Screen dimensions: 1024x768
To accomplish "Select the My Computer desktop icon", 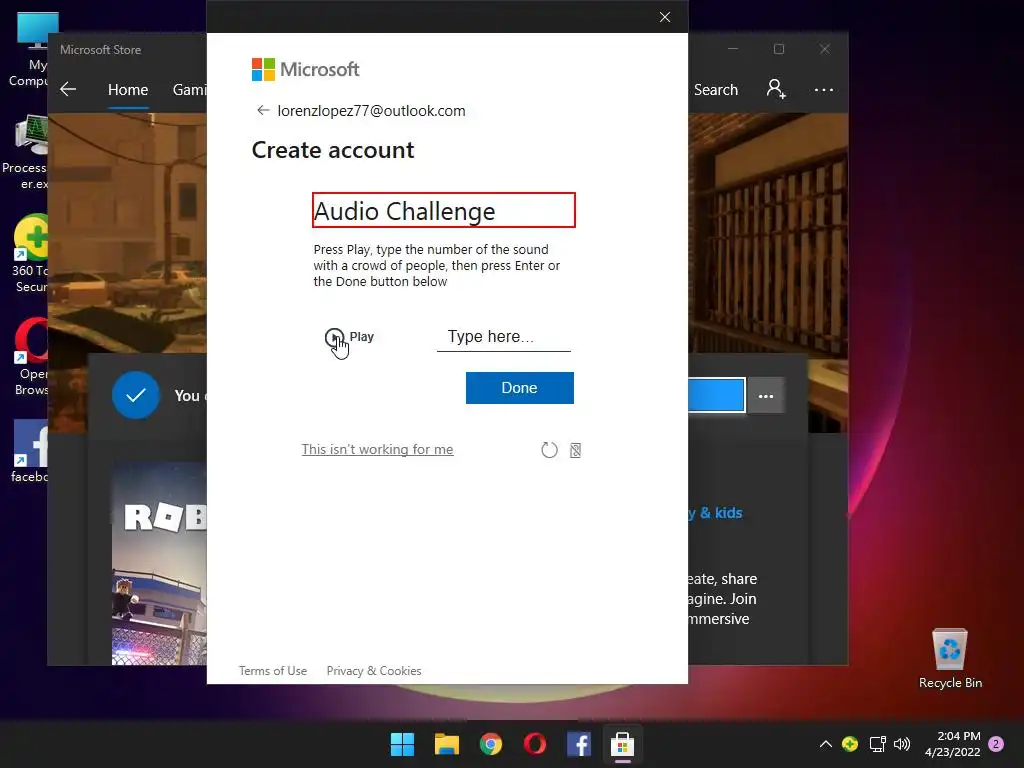I will click(x=29, y=50).
